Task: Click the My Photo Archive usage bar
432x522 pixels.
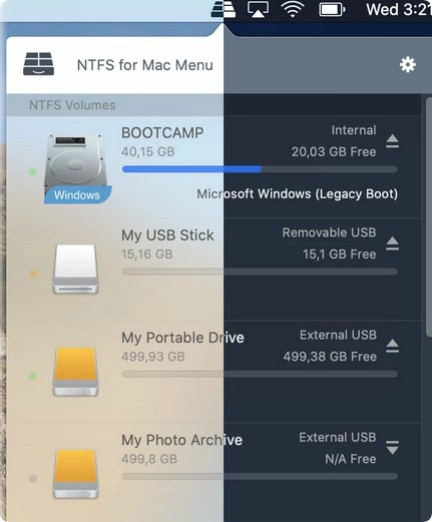Action: (260, 476)
